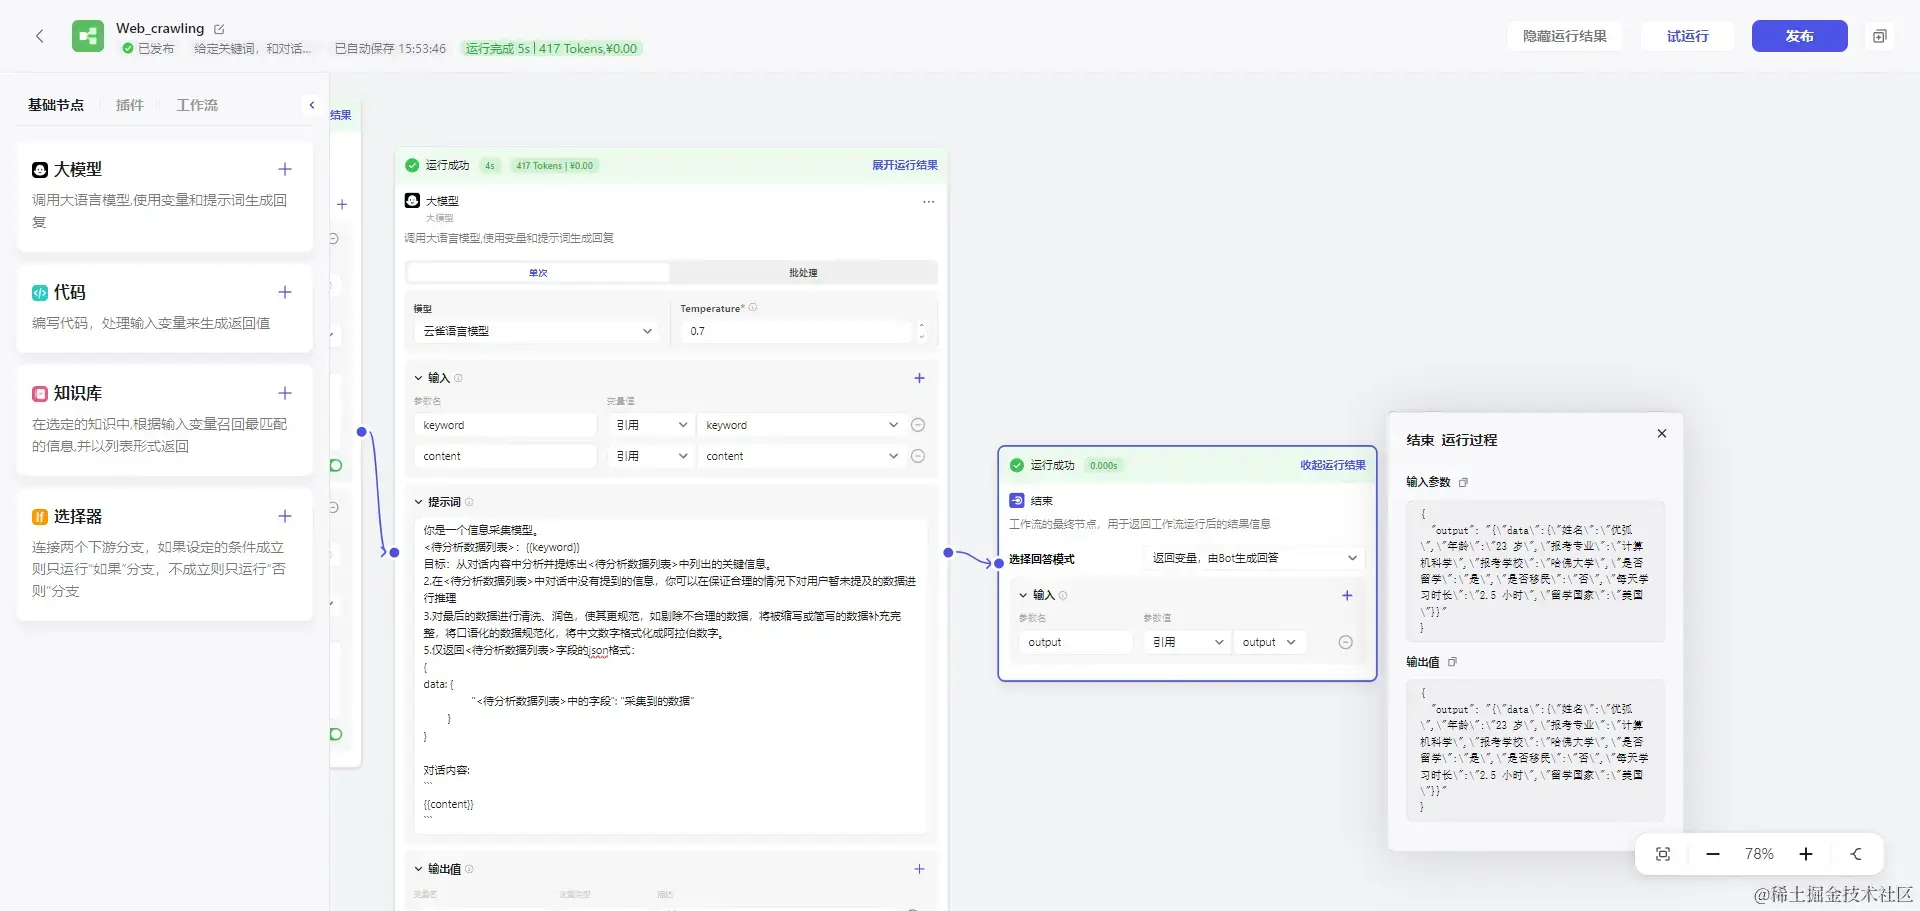Screen dimensions: 1920x911
Task: Click 发布 publish button
Action: 1800,36
